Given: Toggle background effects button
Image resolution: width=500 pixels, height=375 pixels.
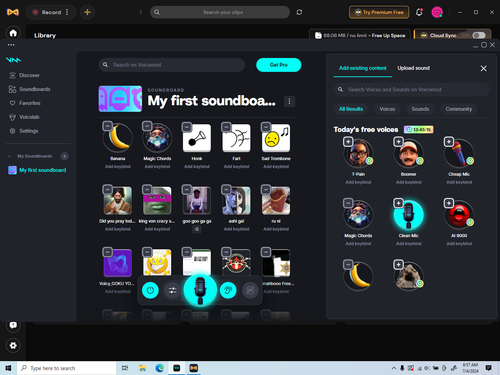Looking at the screenshot, I should 250,290.
